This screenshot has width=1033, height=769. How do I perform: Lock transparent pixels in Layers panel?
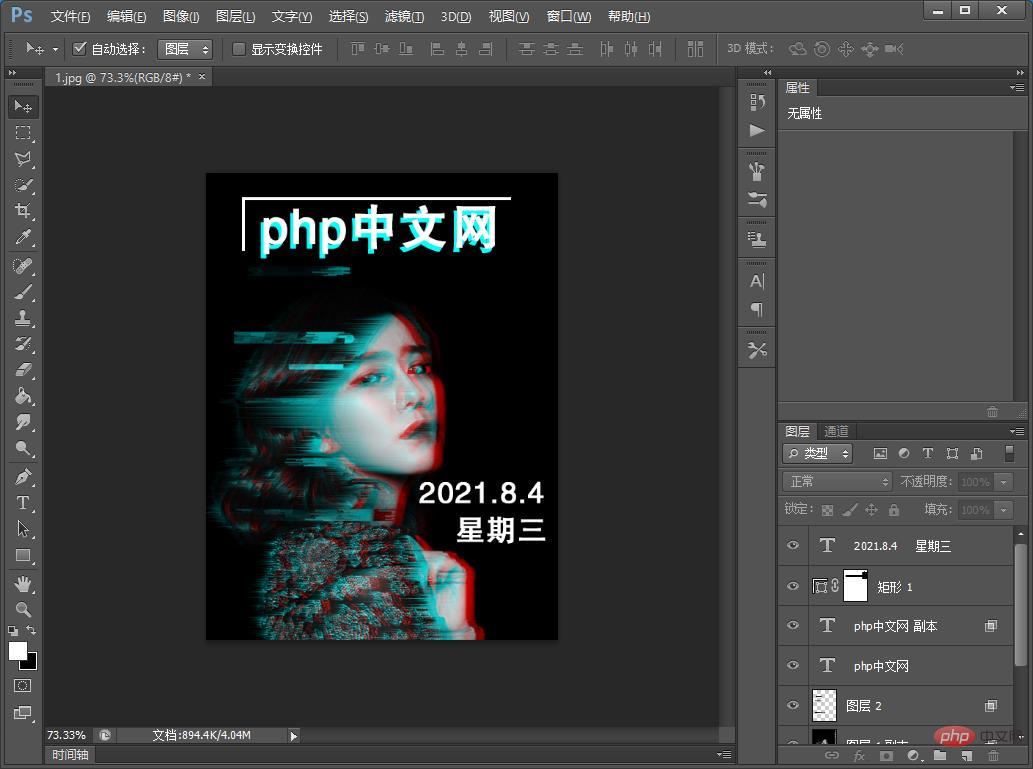click(827, 509)
